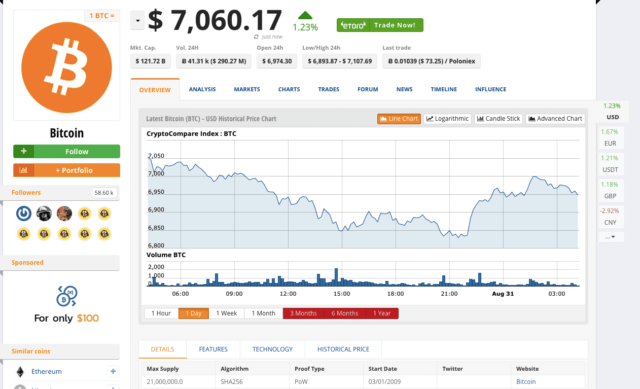Select the 1 Day time range
Image resolution: width=640 pixels, height=389 pixels.
click(x=193, y=313)
